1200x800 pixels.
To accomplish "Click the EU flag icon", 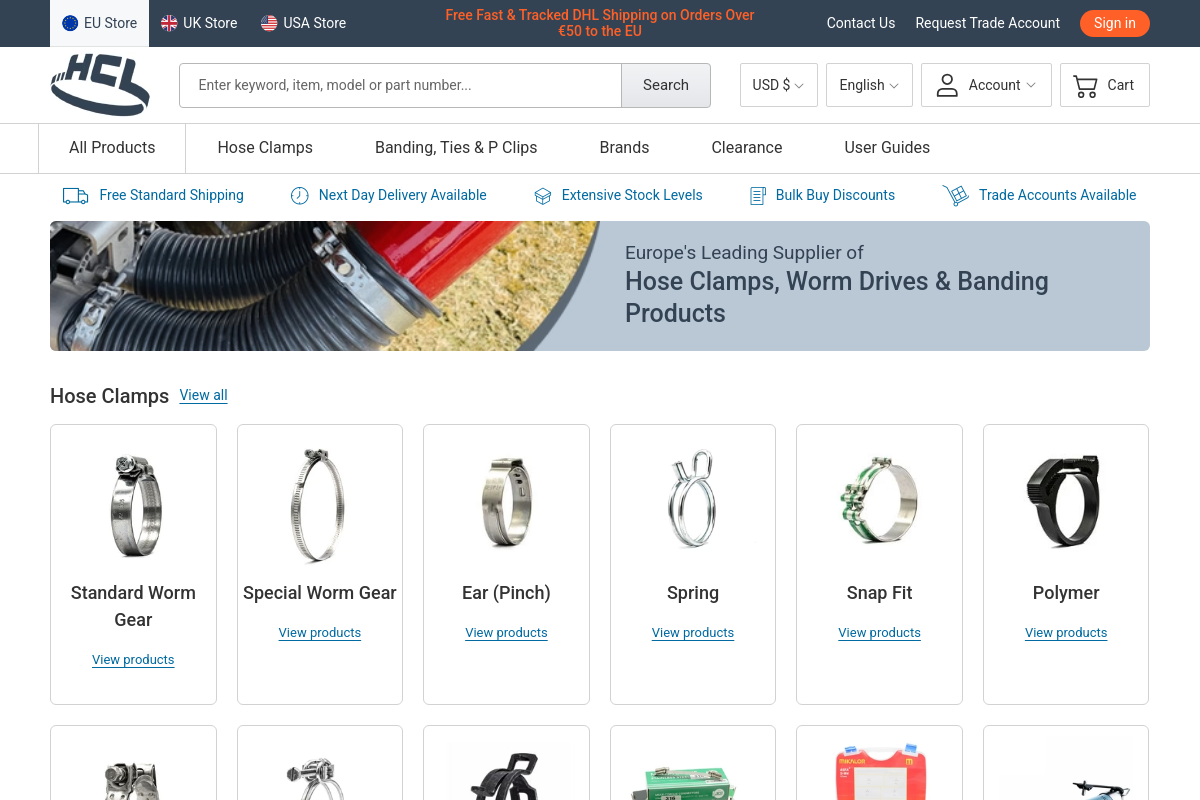I will click(x=70, y=23).
